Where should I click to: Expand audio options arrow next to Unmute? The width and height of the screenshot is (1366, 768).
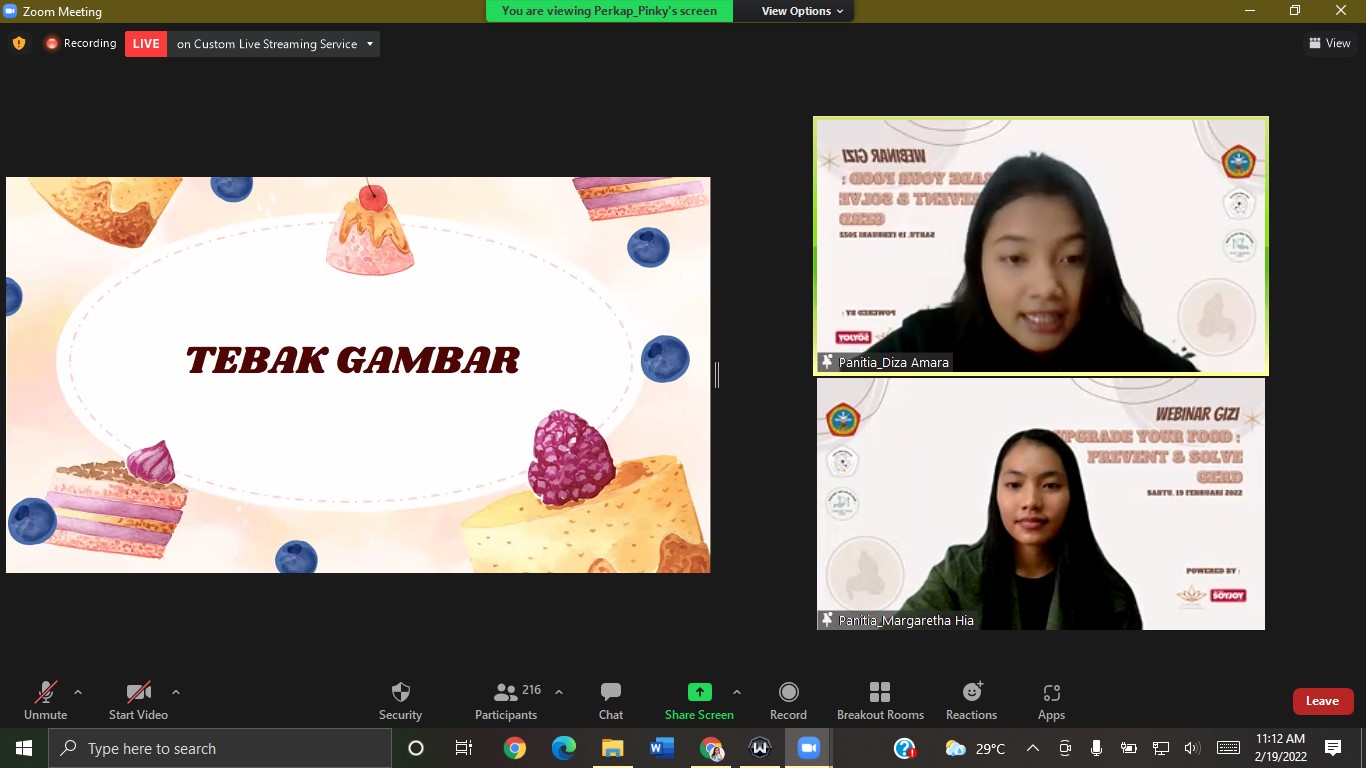[x=78, y=692]
